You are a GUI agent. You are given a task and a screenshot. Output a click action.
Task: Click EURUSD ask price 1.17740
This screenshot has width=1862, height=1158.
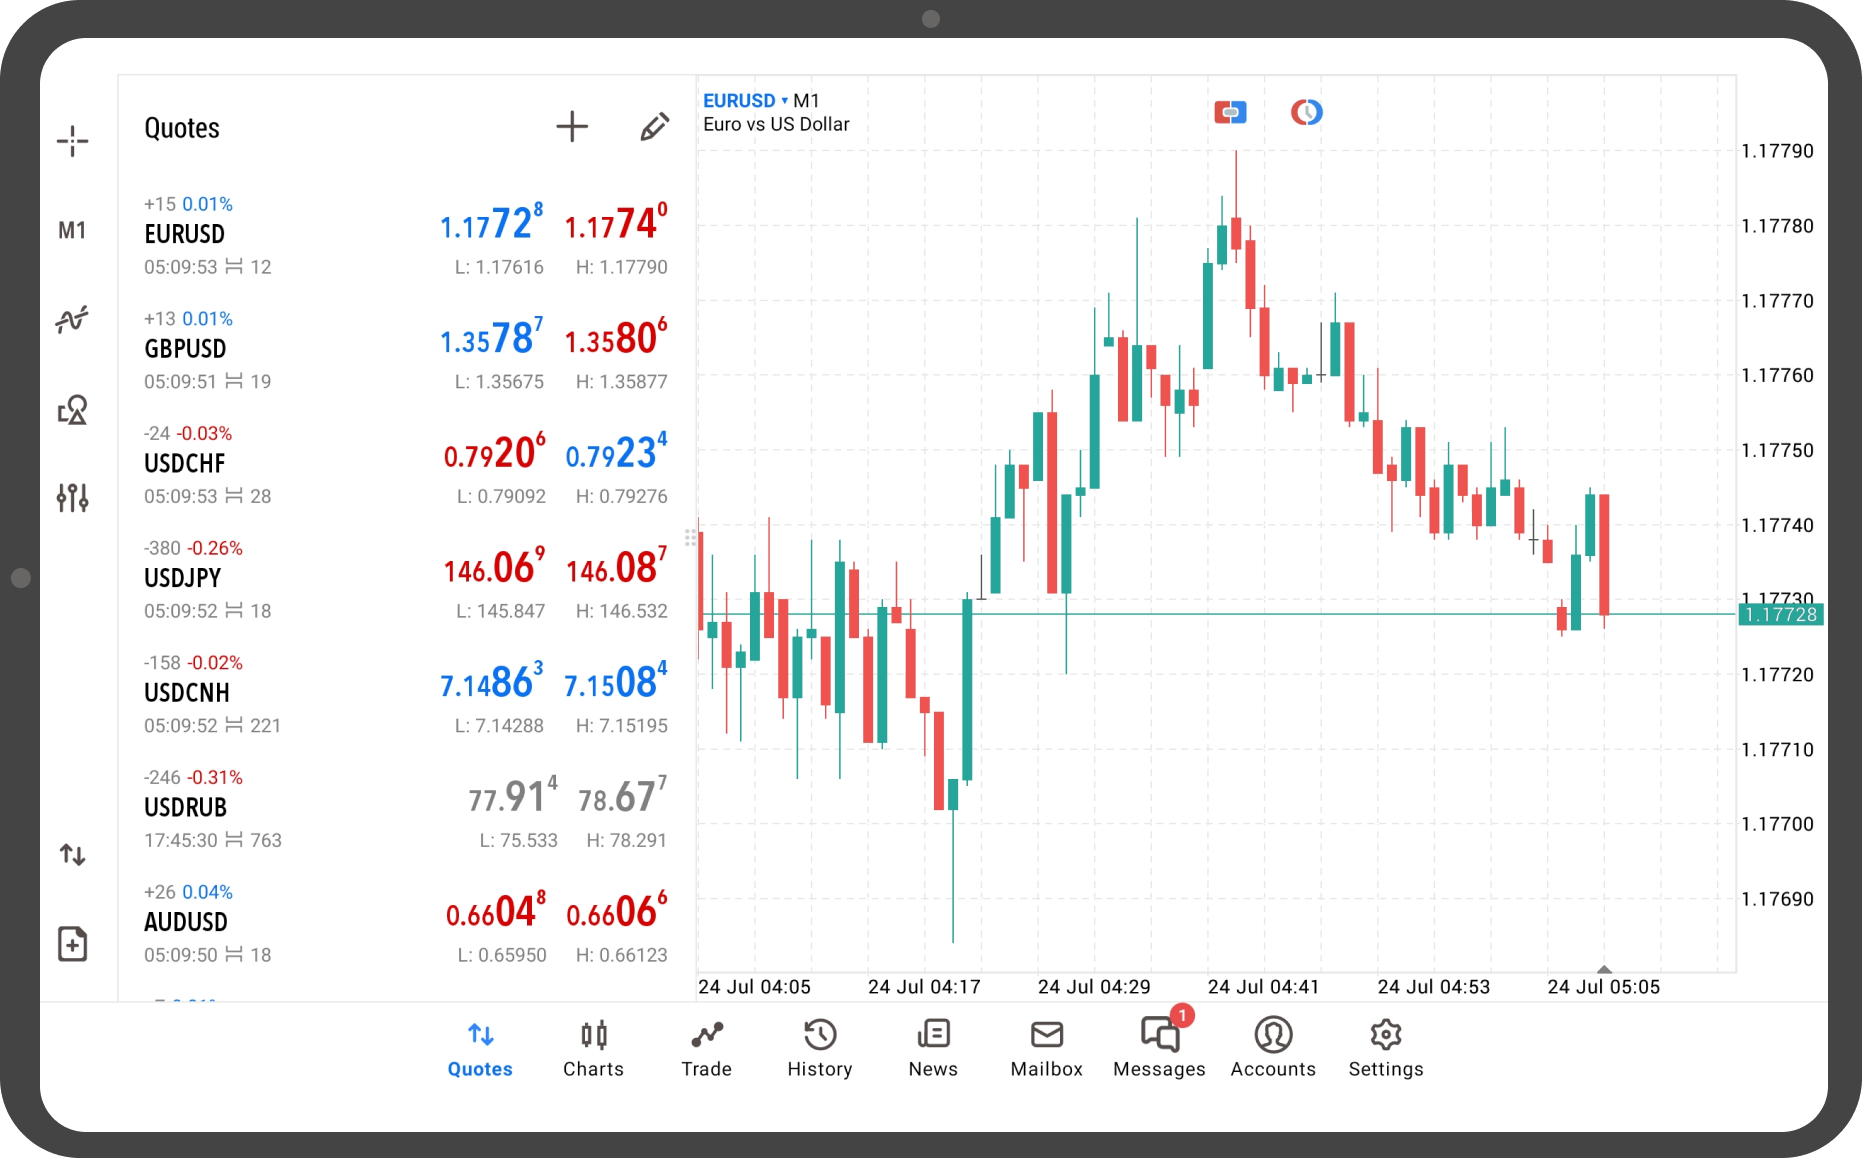pyautogui.click(x=616, y=223)
